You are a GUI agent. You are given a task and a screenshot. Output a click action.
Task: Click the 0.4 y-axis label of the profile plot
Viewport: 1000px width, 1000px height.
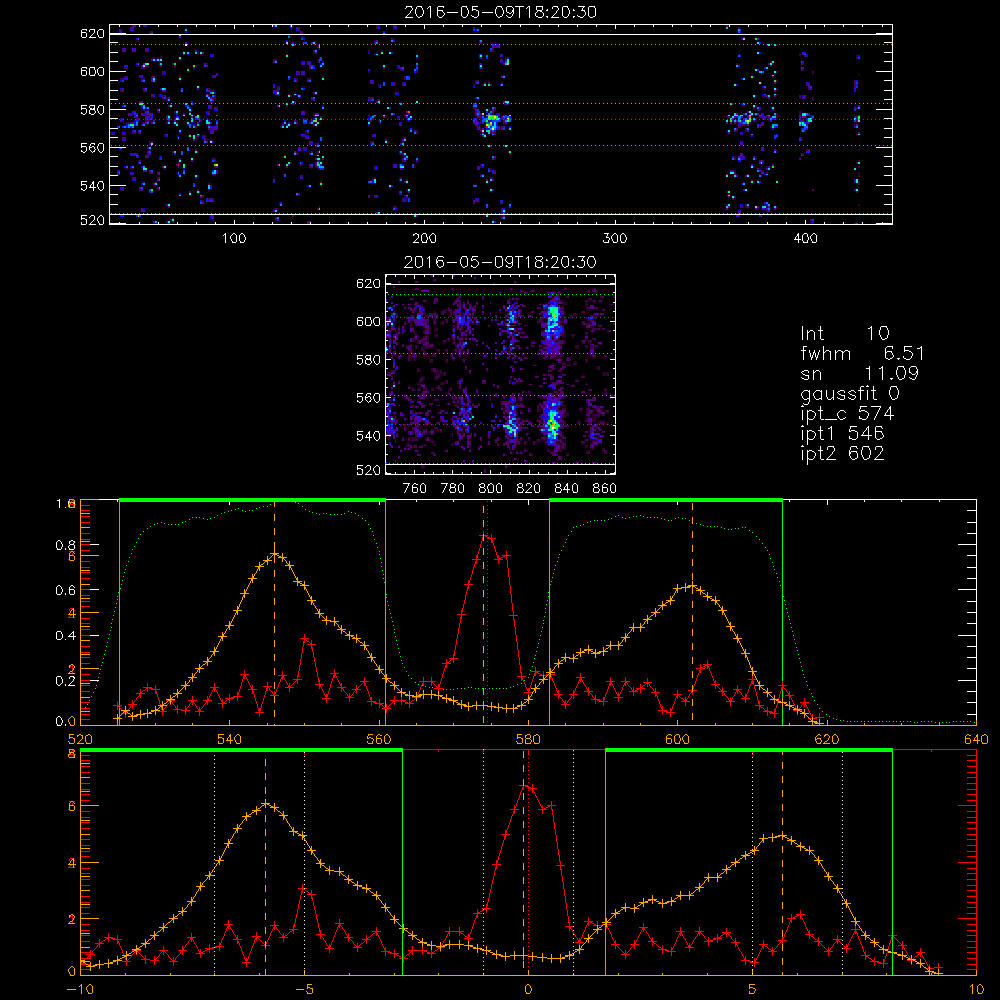click(x=65, y=636)
